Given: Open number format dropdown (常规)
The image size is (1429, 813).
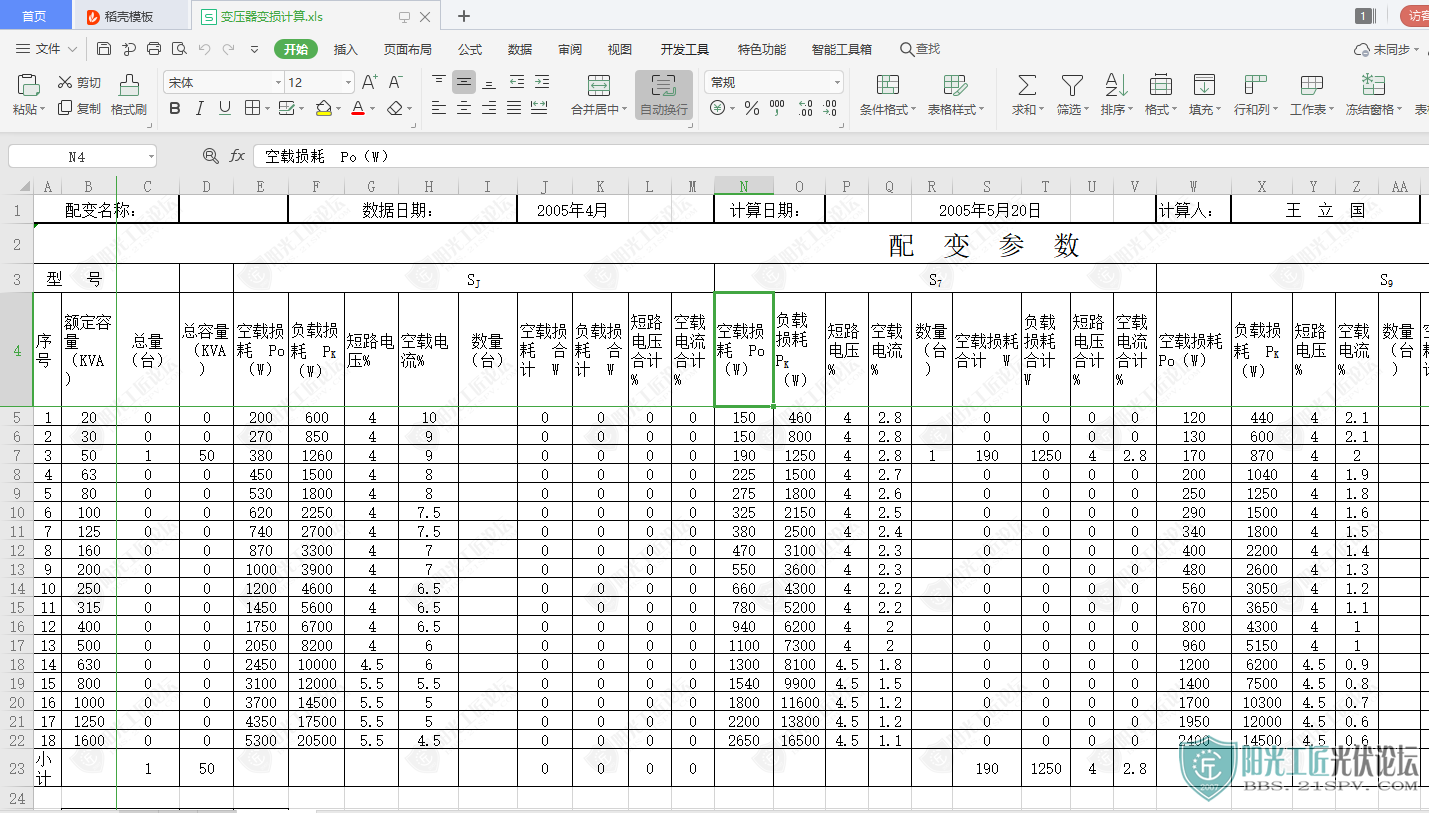Looking at the screenshot, I should click(x=836, y=82).
